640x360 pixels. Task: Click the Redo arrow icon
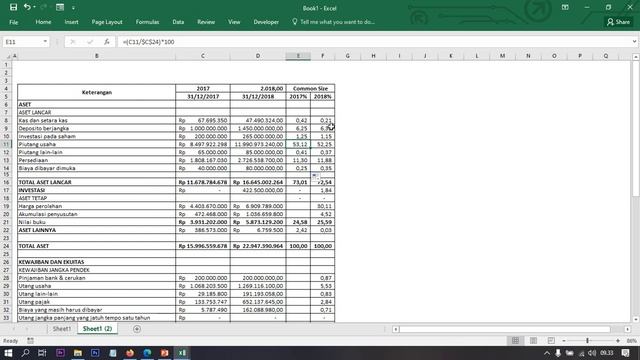click(44, 7)
